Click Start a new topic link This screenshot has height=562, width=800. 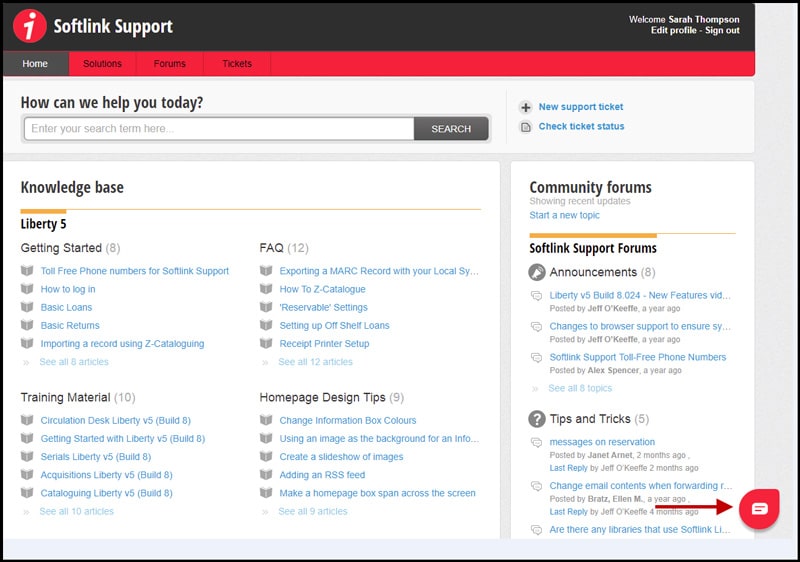point(564,215)
